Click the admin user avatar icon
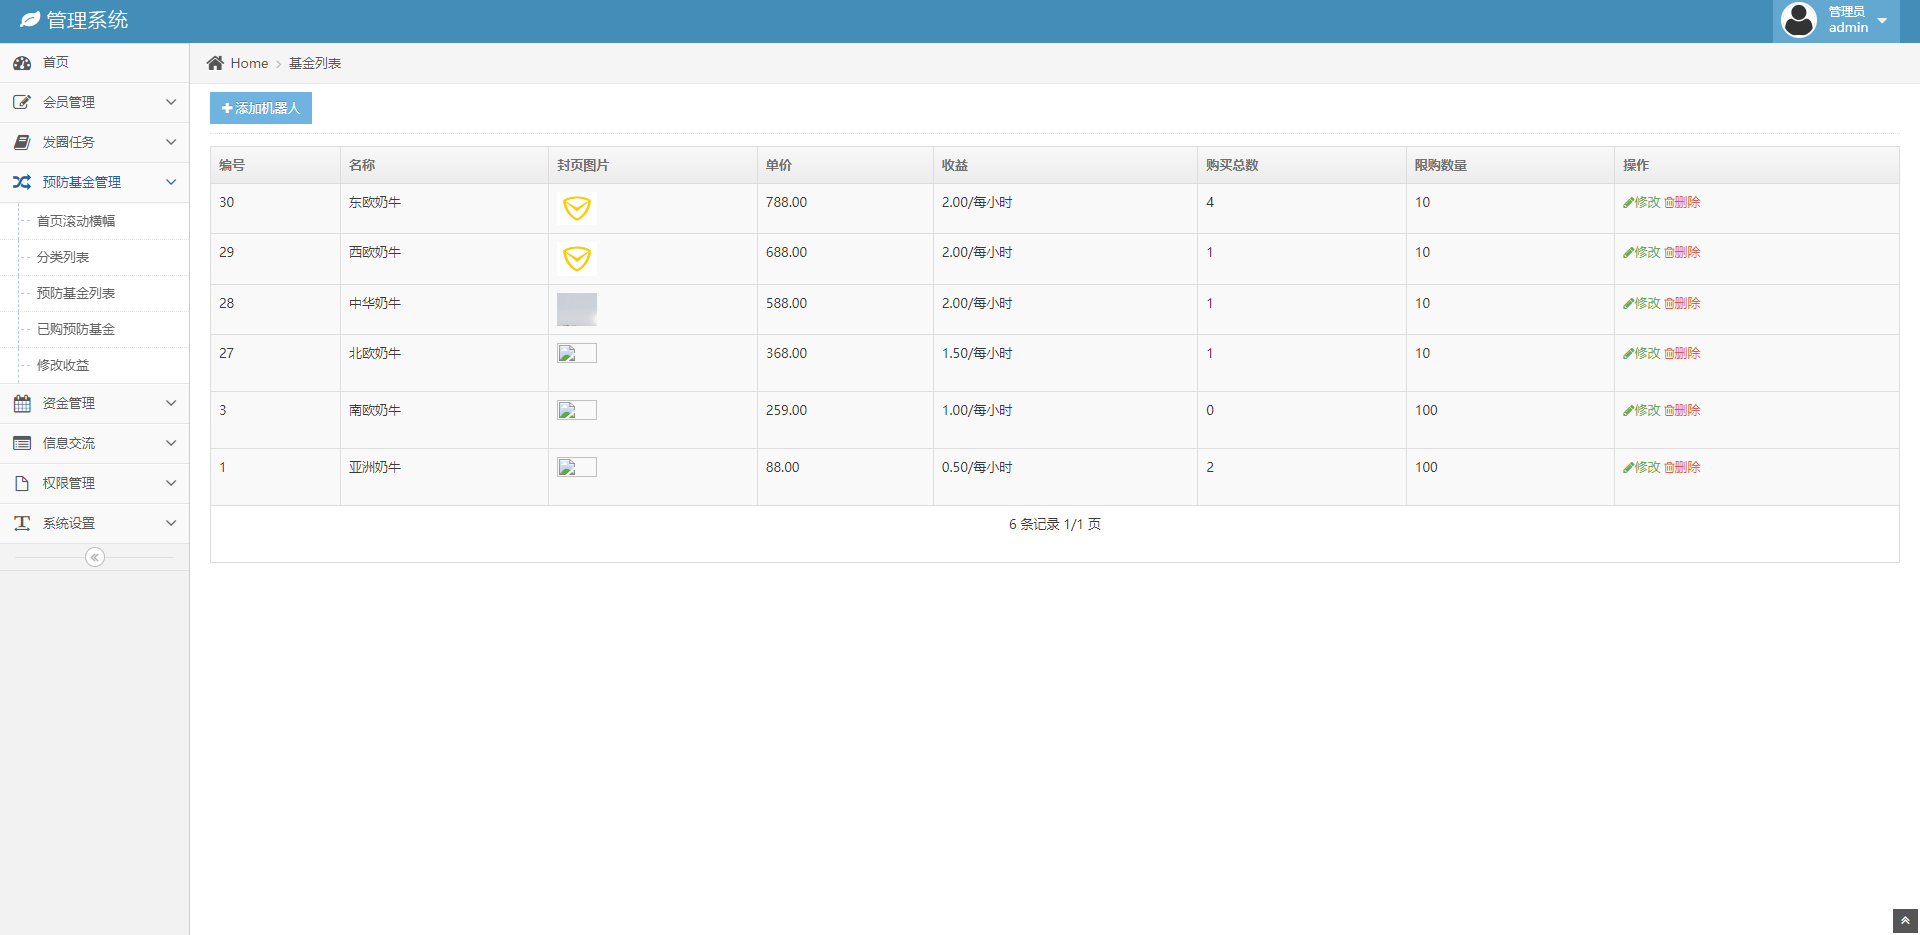Viewport: 1920px width, 935px height. point(1798,20)
